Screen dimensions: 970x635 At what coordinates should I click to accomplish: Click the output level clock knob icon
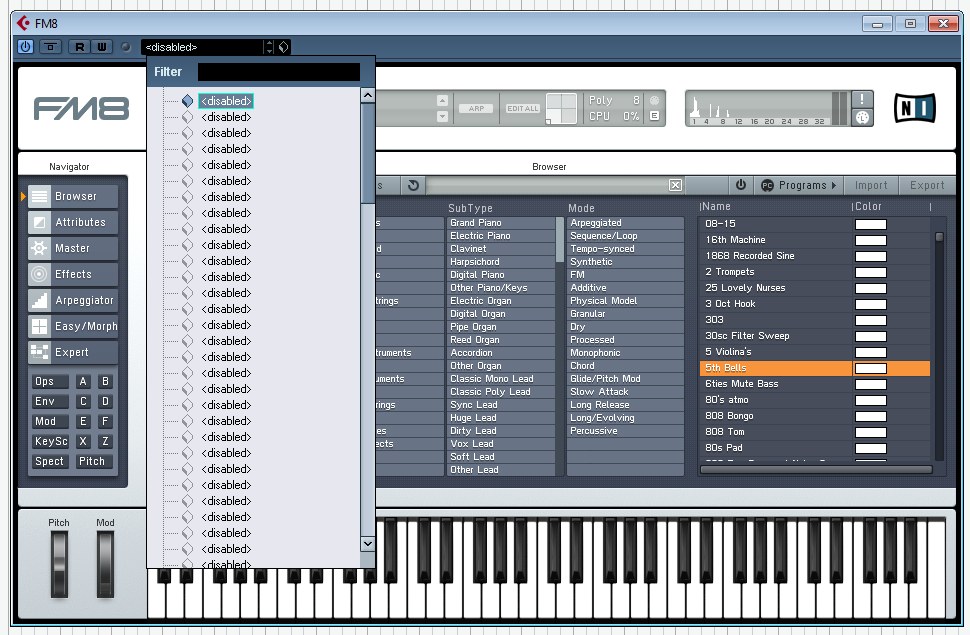coord(862,118)
